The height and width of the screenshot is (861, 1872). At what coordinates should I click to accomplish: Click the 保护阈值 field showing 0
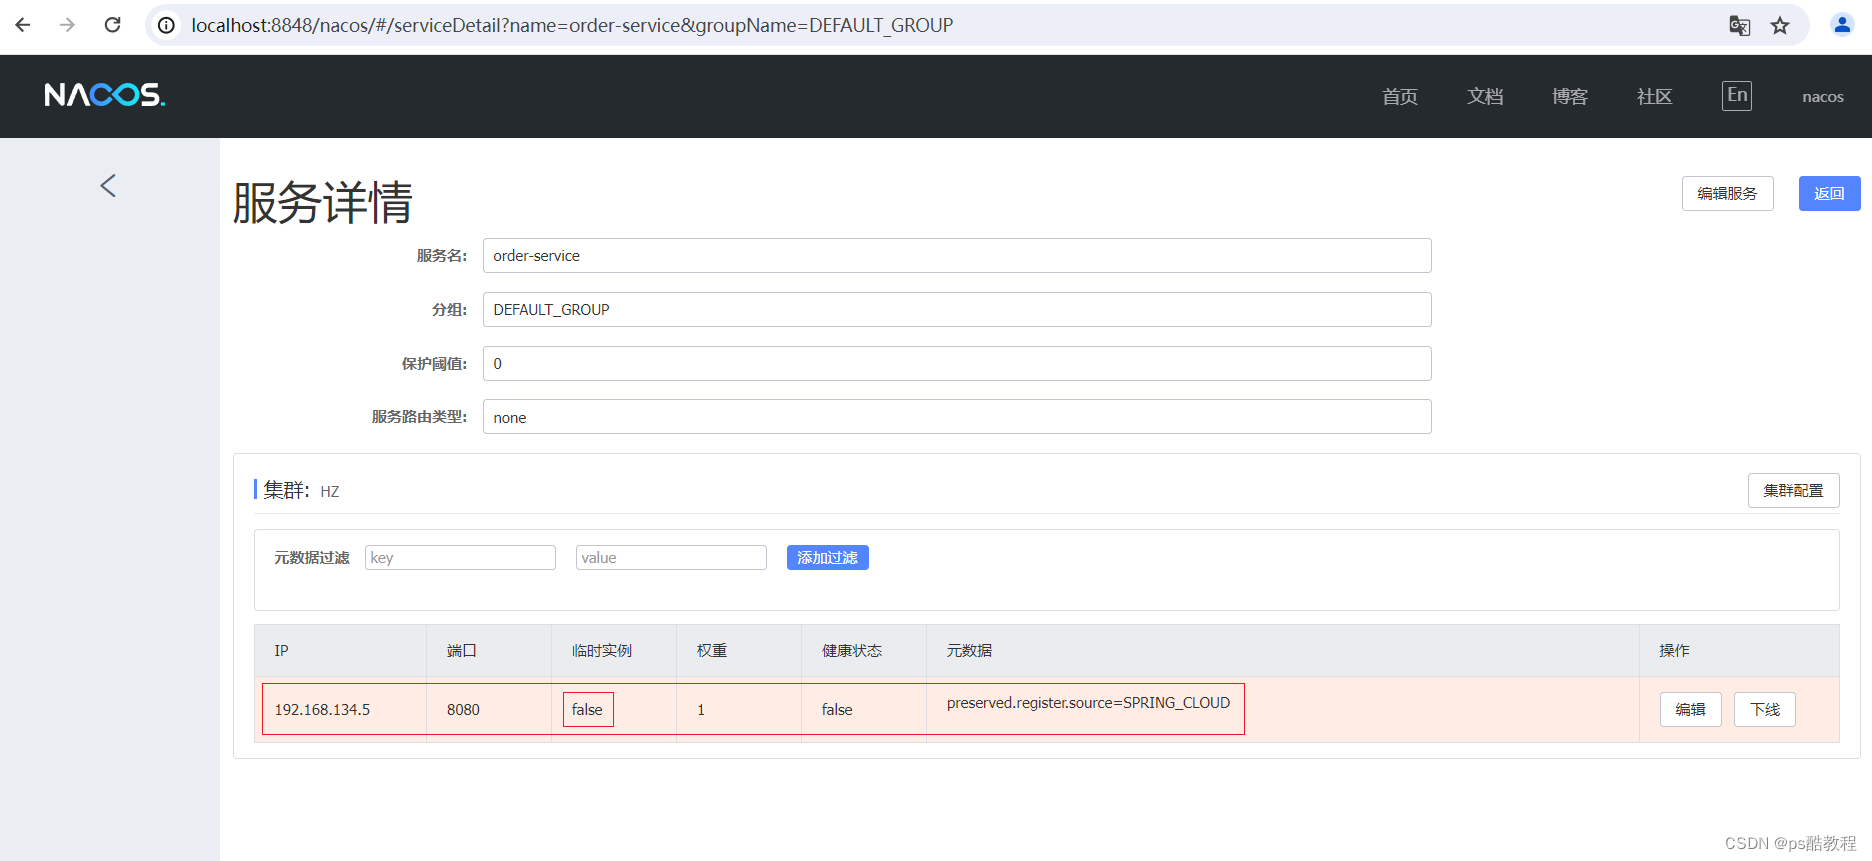[957, 364]
